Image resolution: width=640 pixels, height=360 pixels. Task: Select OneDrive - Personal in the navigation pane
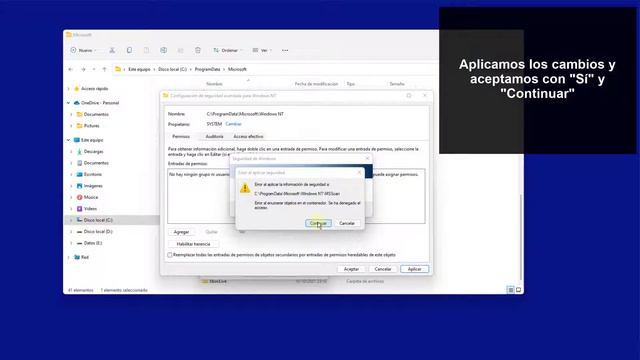point(100,103)
